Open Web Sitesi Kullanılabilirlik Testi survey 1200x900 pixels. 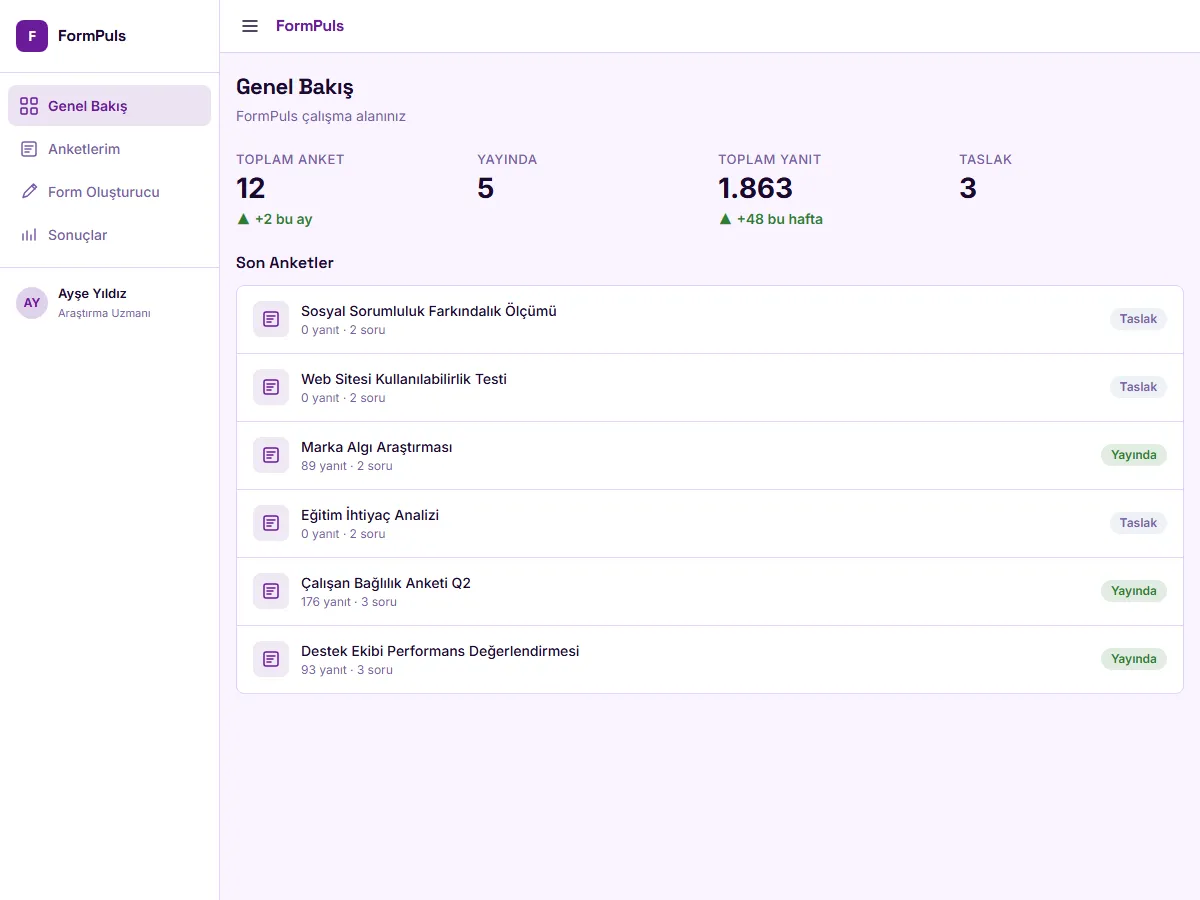[710, 387]
